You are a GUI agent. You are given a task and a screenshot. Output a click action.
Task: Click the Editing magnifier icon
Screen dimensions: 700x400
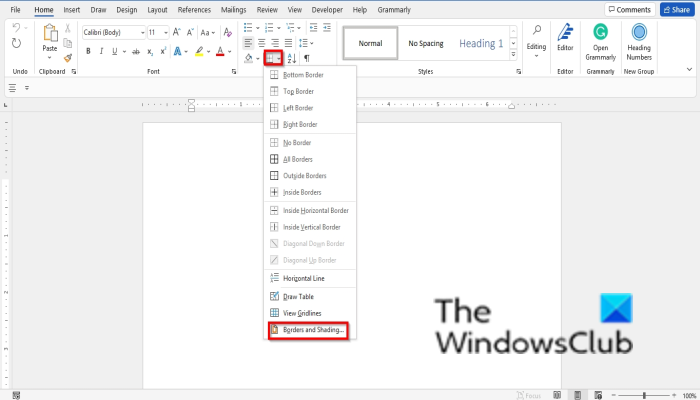coord(537,31)
